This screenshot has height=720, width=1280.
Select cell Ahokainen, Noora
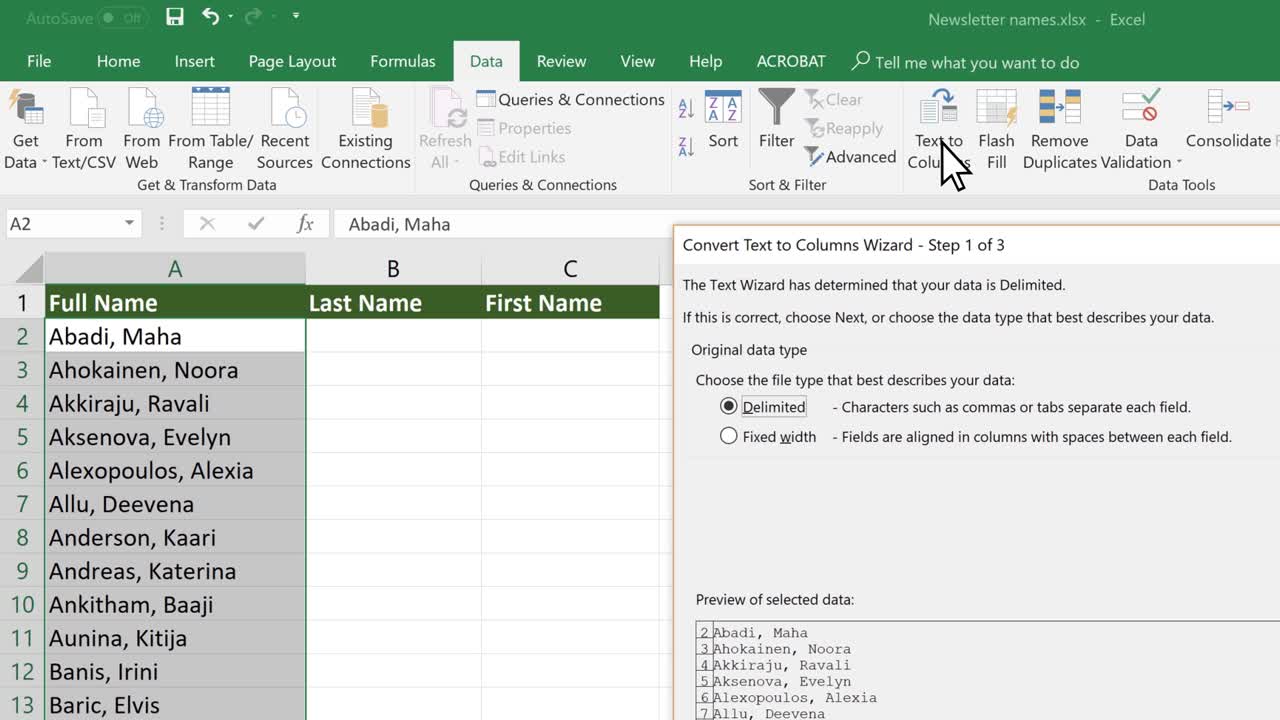click(x=175, y=370)
